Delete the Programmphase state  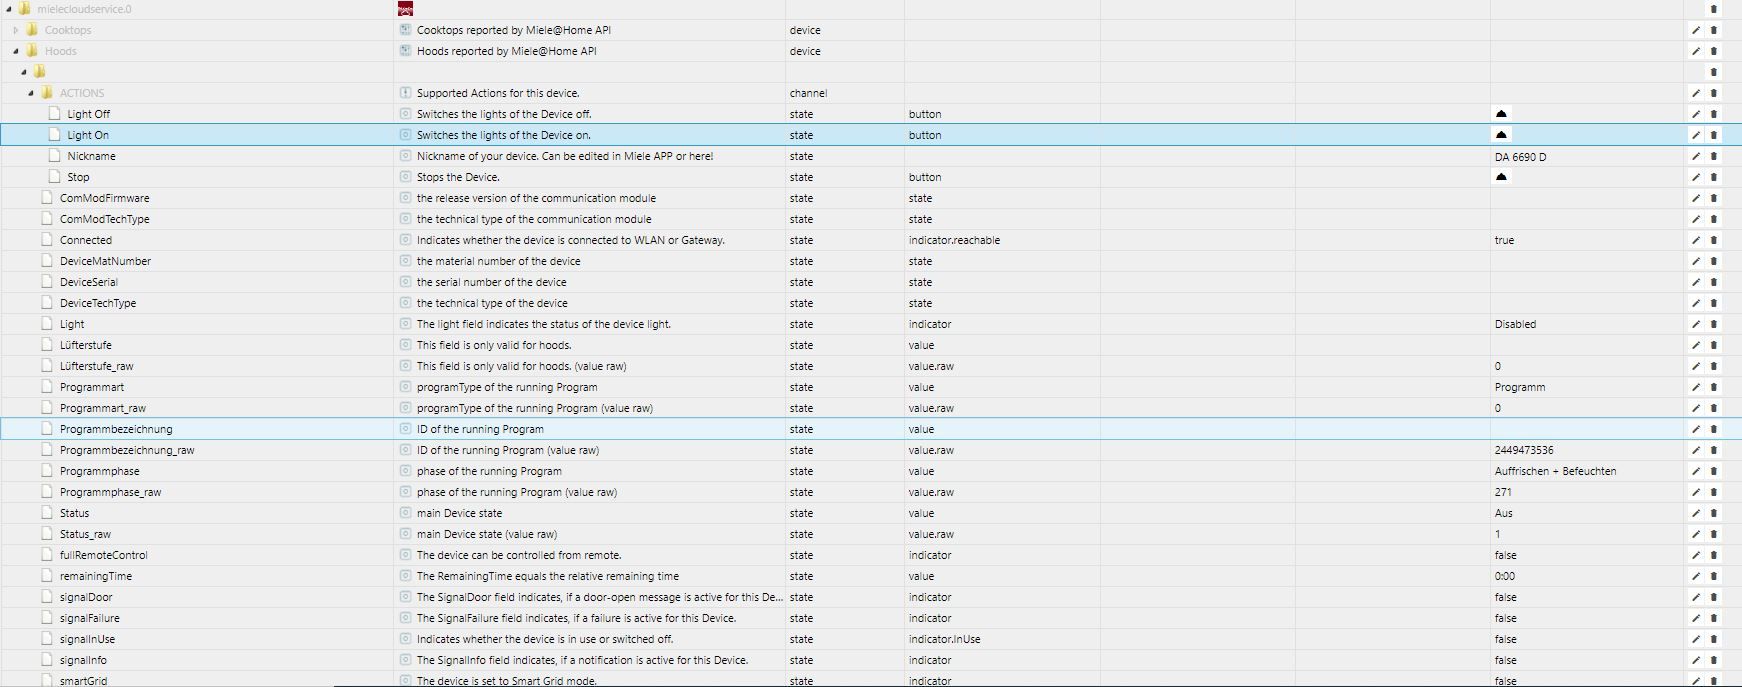point(1714,471)
